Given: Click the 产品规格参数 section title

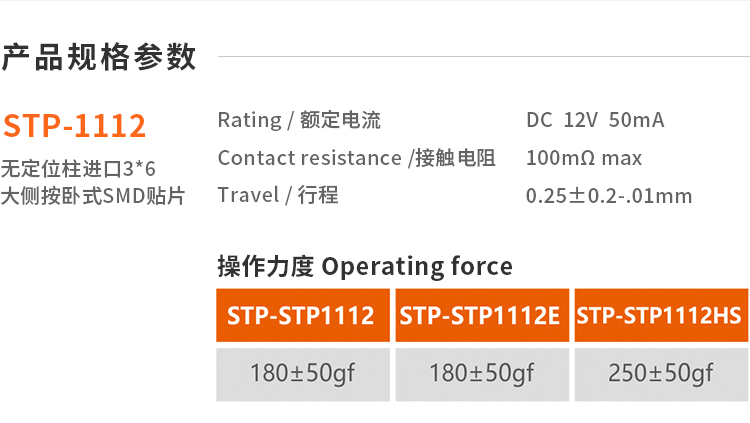Looking at the screenshot, I should tap(99, 57).
